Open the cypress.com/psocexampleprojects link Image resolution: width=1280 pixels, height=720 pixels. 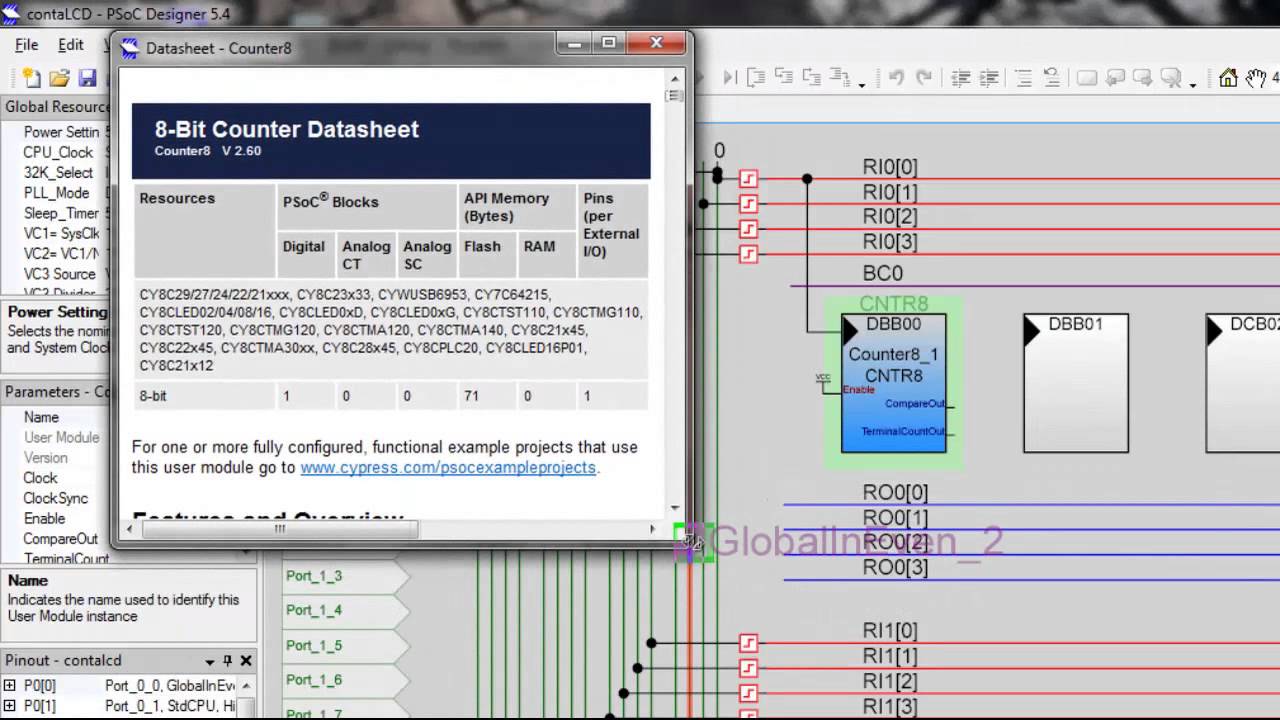(x=448, y=467)
